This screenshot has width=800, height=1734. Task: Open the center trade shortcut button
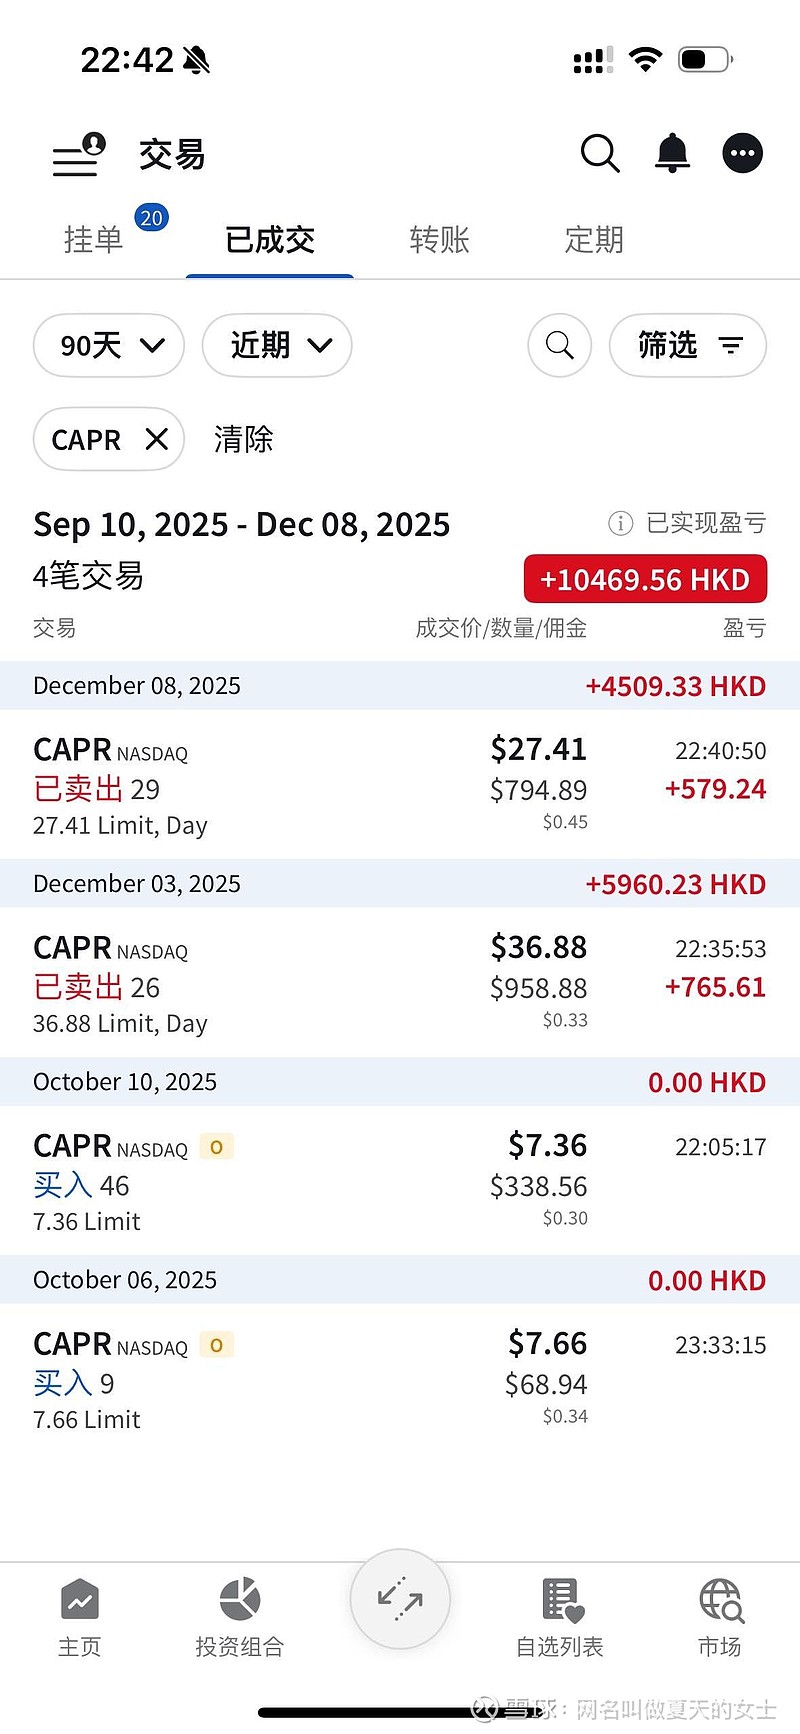(400, 1598)
